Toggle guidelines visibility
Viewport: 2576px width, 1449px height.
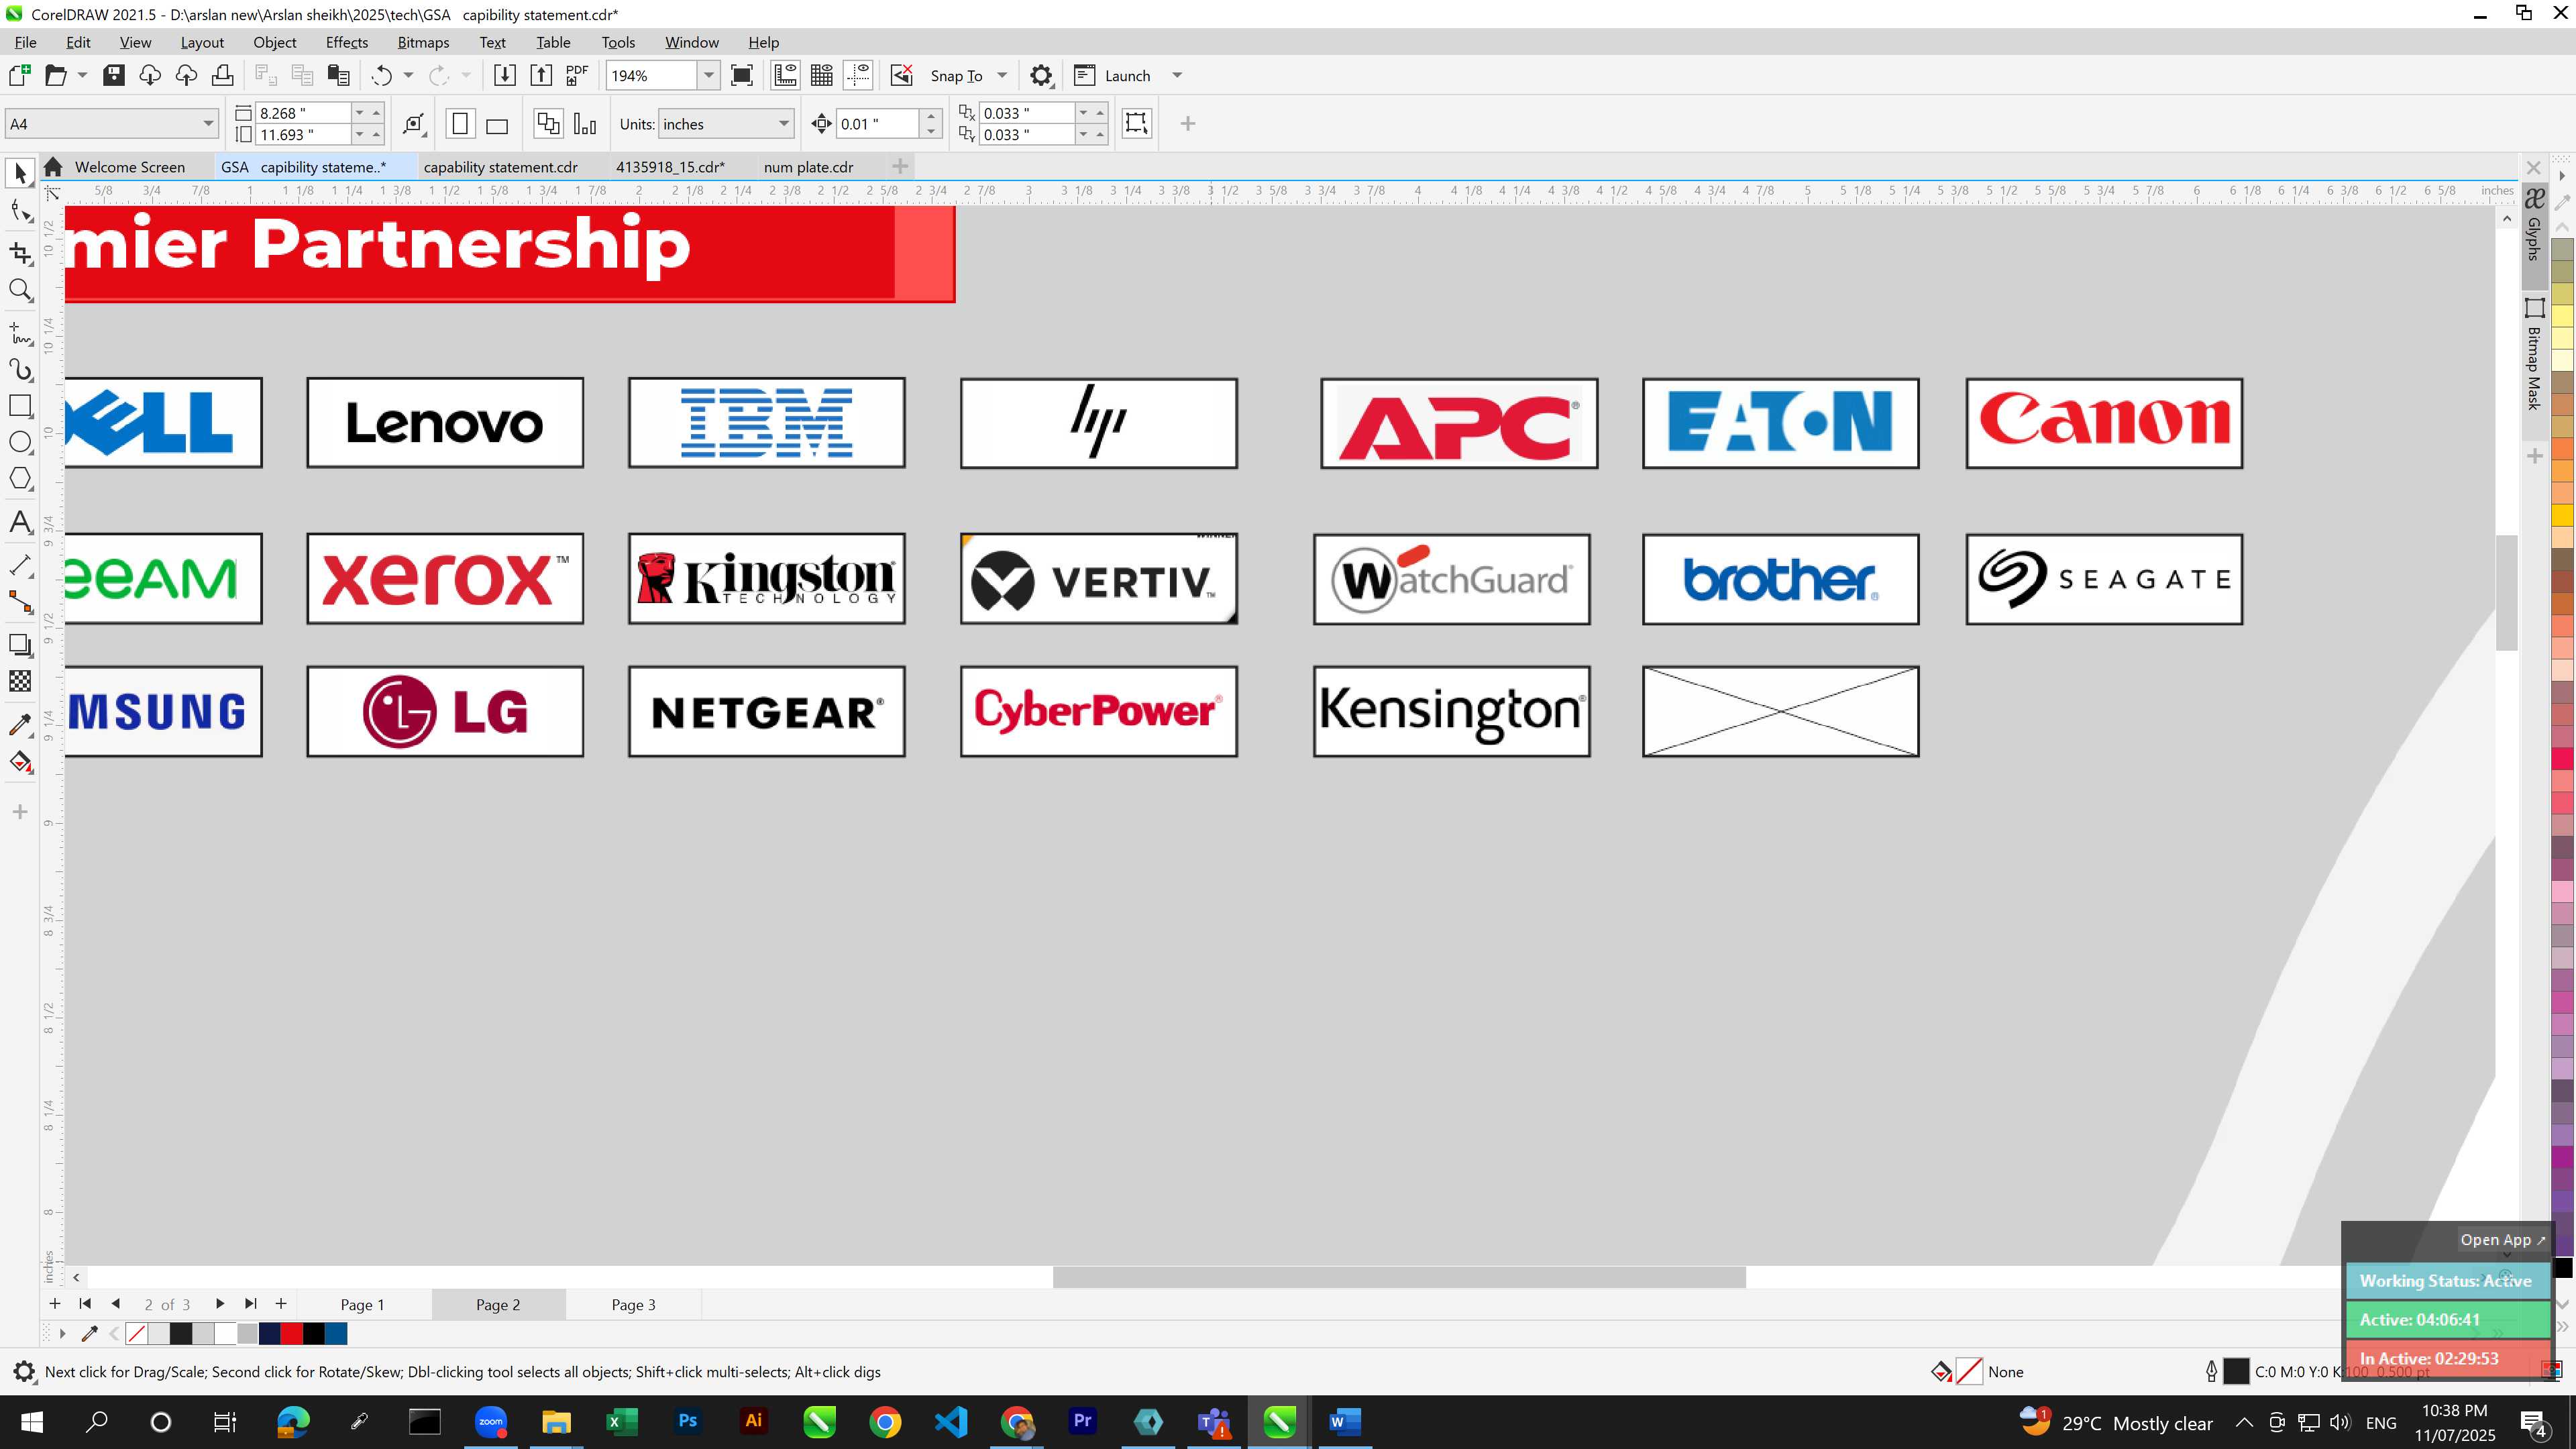858,76
